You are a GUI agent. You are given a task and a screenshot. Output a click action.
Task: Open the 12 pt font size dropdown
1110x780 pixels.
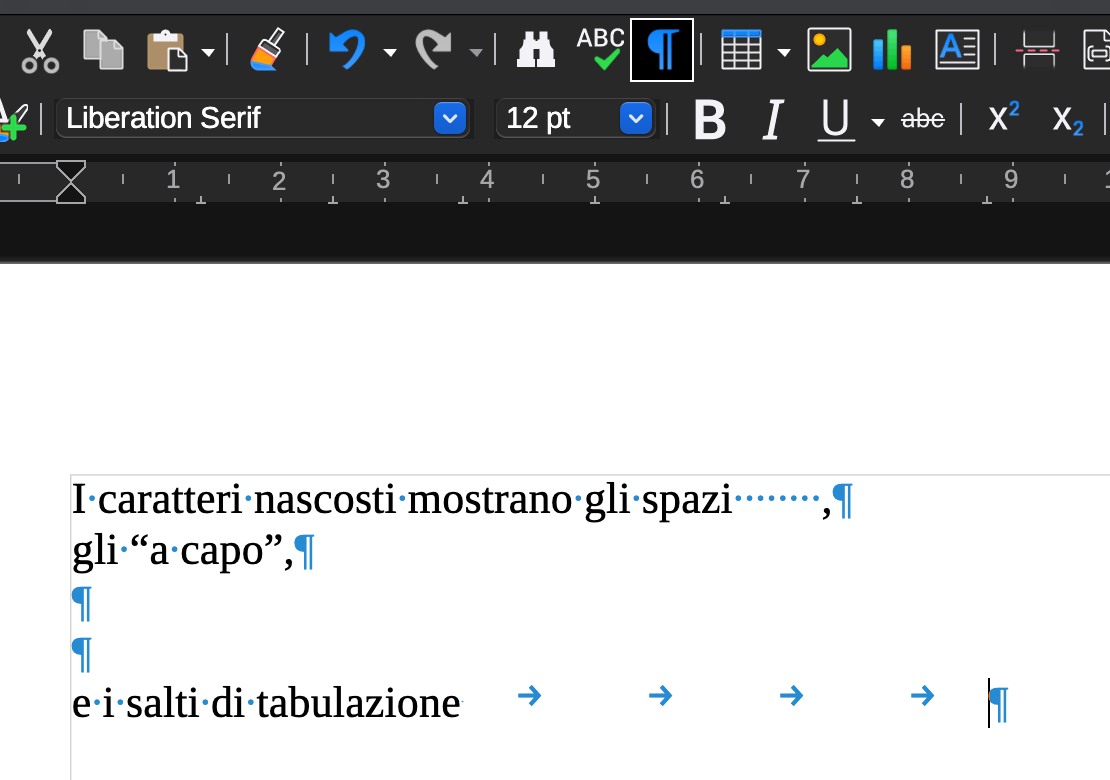635,119
